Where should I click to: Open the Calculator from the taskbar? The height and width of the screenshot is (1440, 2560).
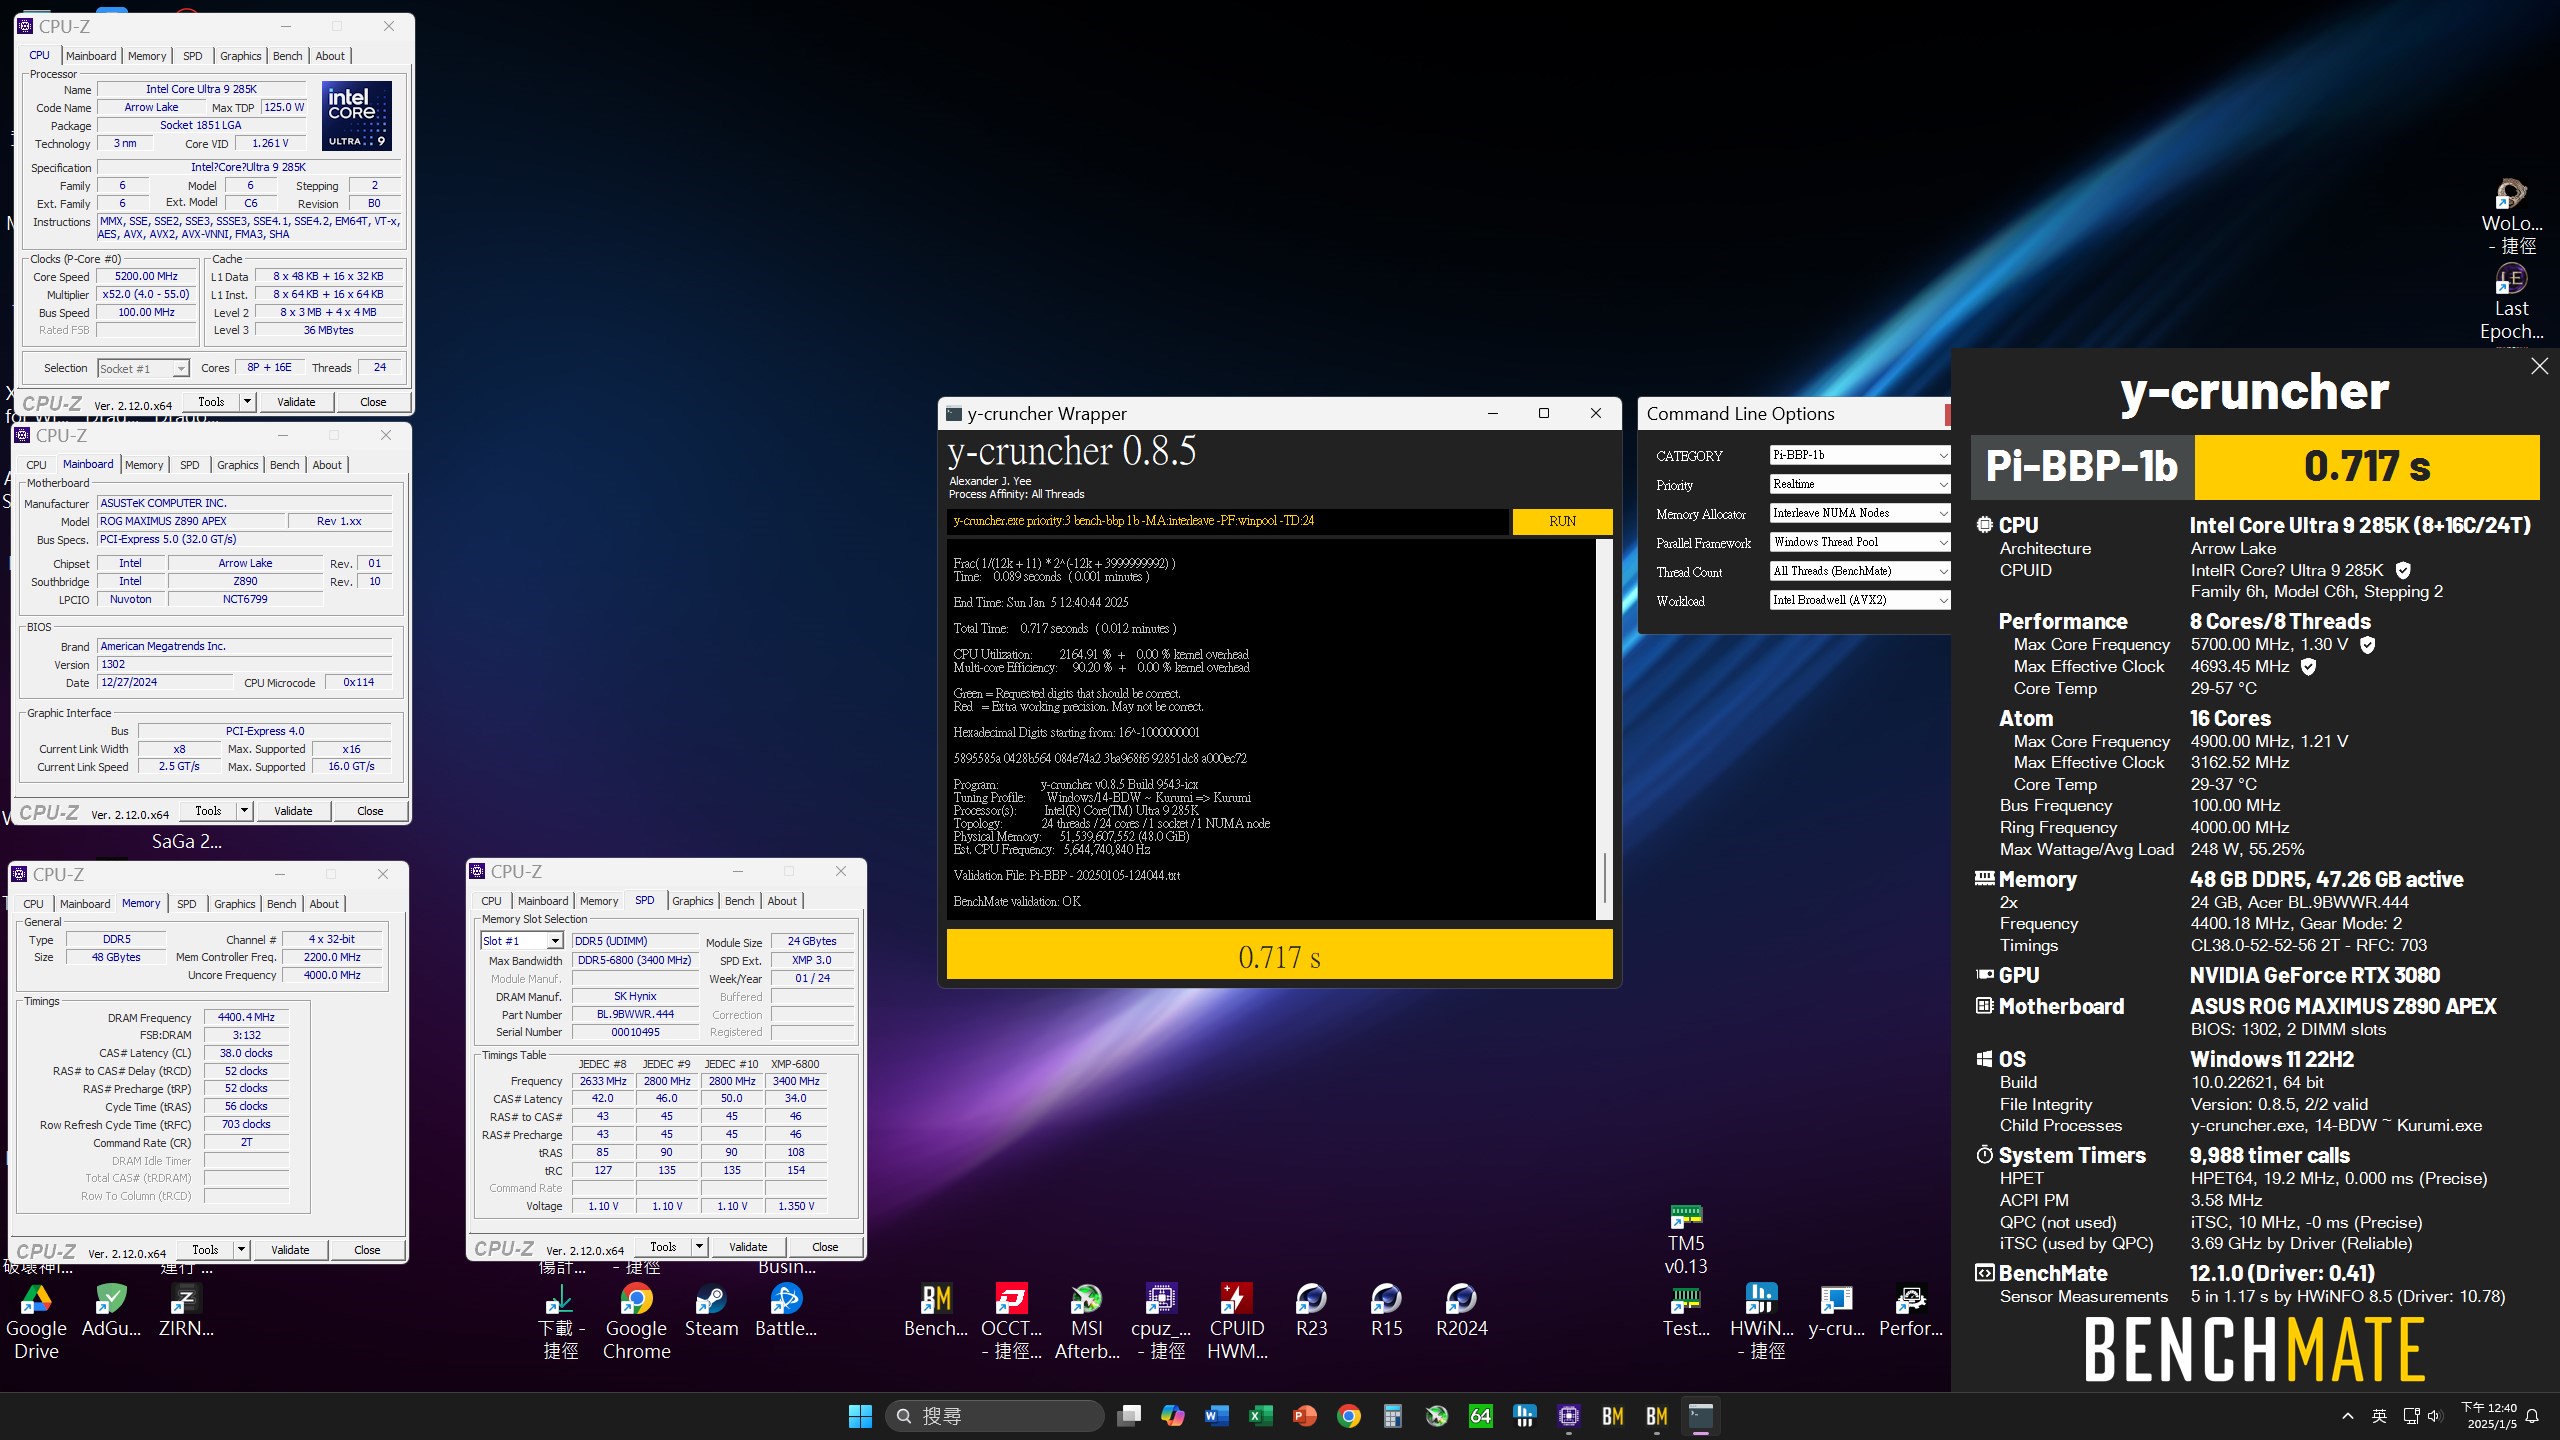click(x=1392, y=1416)
